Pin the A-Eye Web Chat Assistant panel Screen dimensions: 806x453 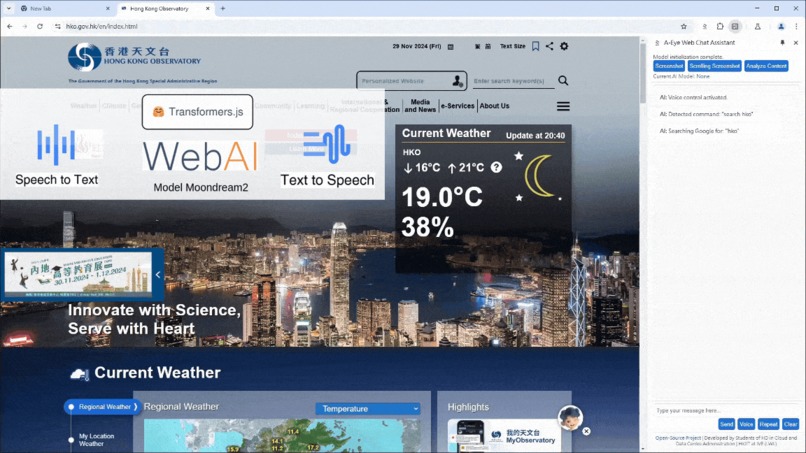tap(782, 43)
